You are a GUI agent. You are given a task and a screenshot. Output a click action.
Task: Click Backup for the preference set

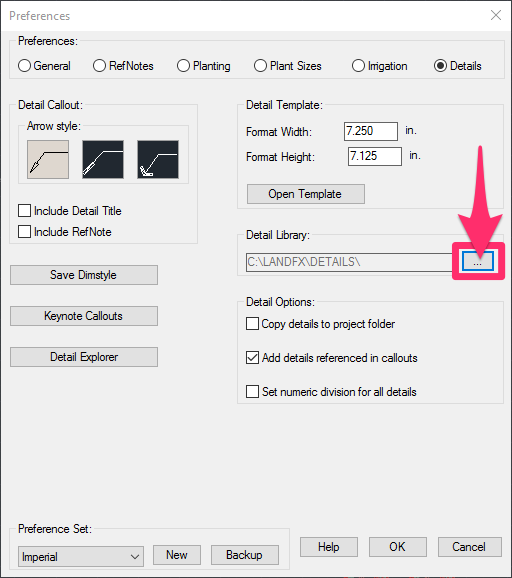(245, 555)
